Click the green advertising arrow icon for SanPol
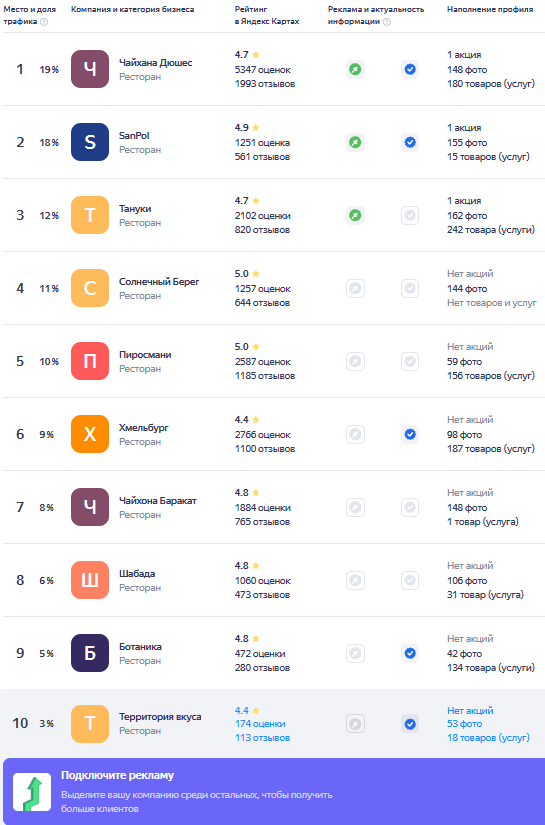The height and width of the screenshot is (825, 545). [x=356, y=143]
